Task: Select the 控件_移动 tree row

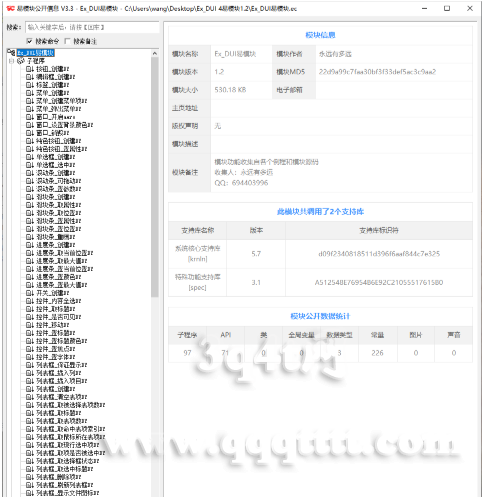Action: 52,325
